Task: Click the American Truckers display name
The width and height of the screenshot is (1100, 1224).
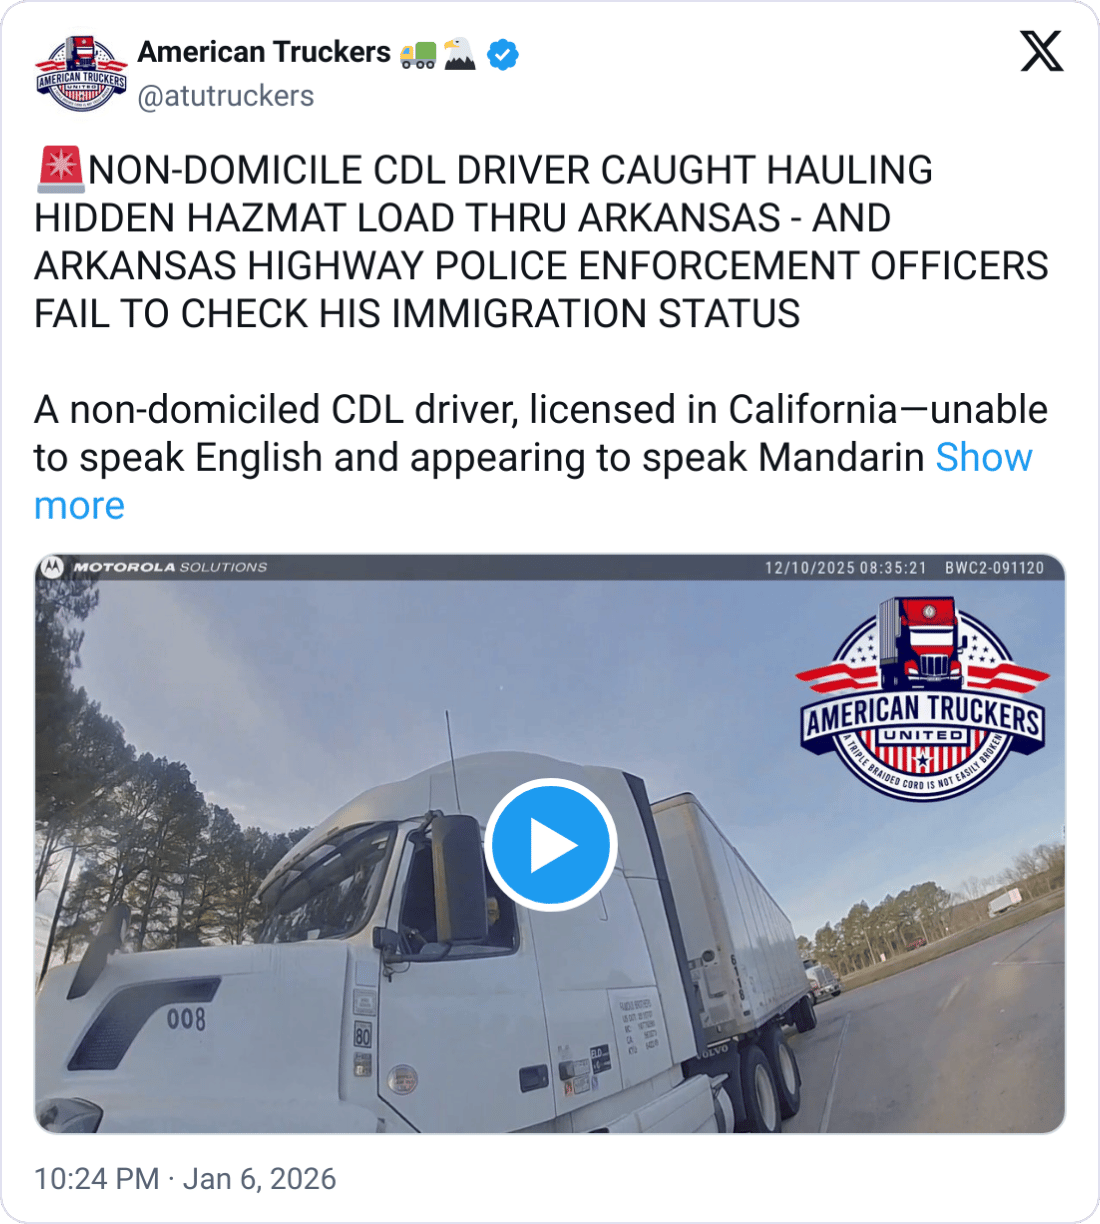Action: (264, 52)
